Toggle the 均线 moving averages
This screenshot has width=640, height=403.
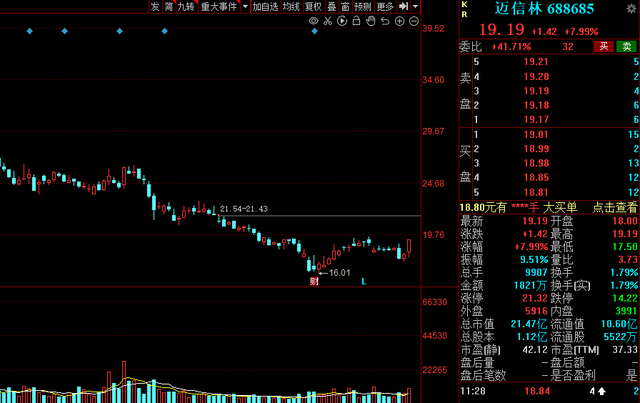(291, 7)
